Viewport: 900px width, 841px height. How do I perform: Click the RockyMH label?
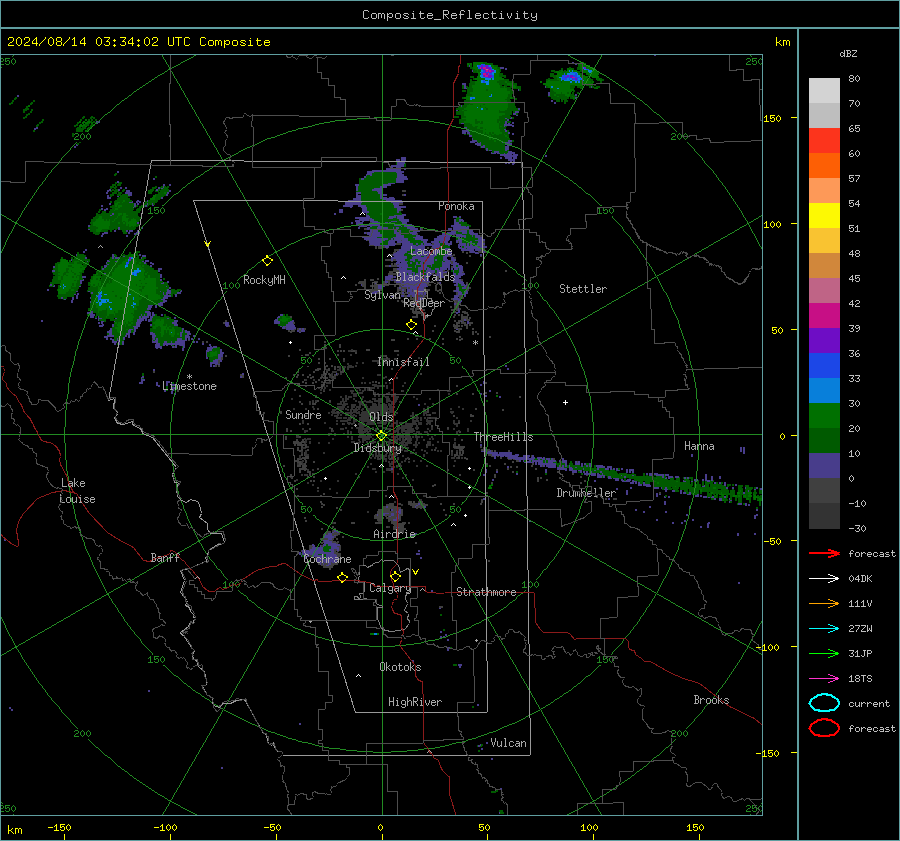(x=264, y=280)
